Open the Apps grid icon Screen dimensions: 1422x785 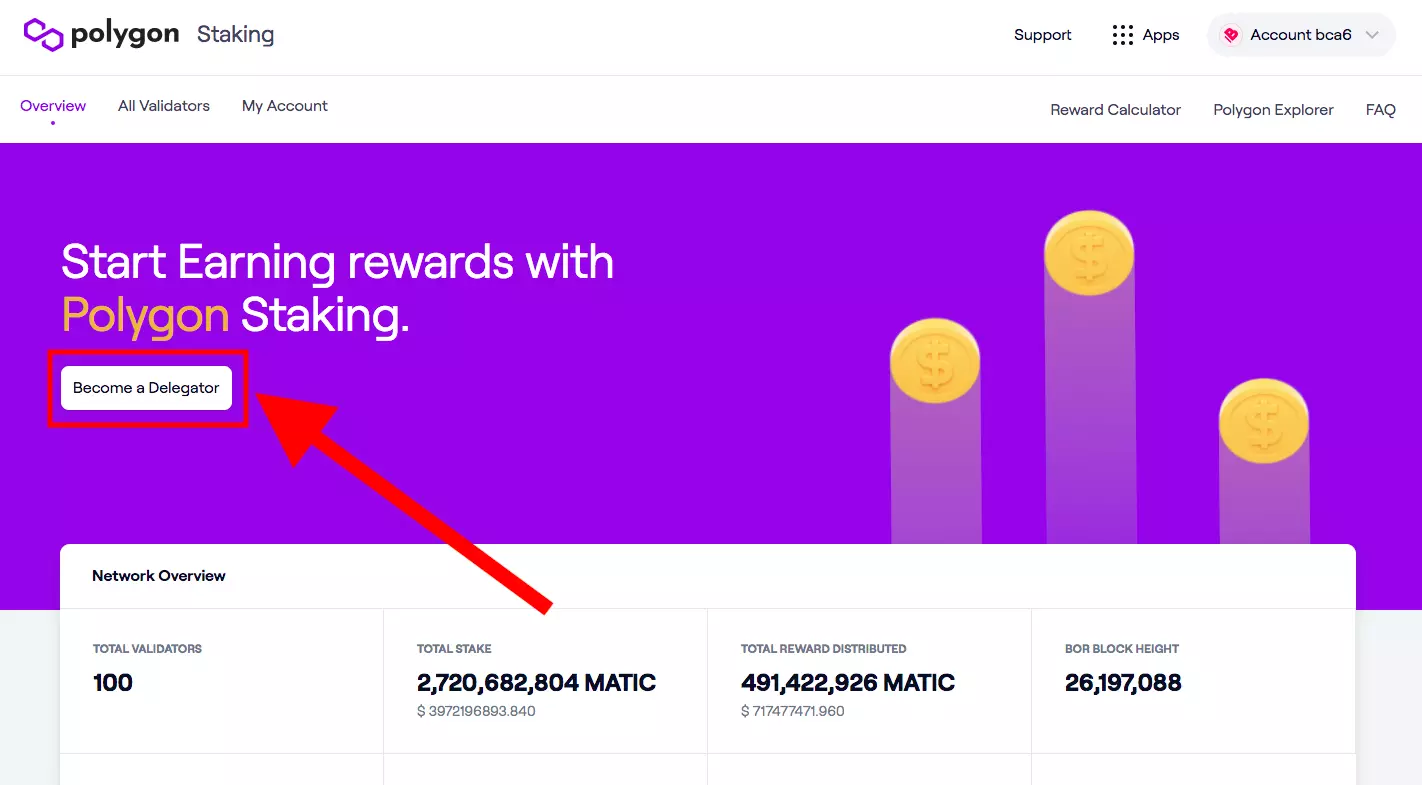click(1122, 34)
